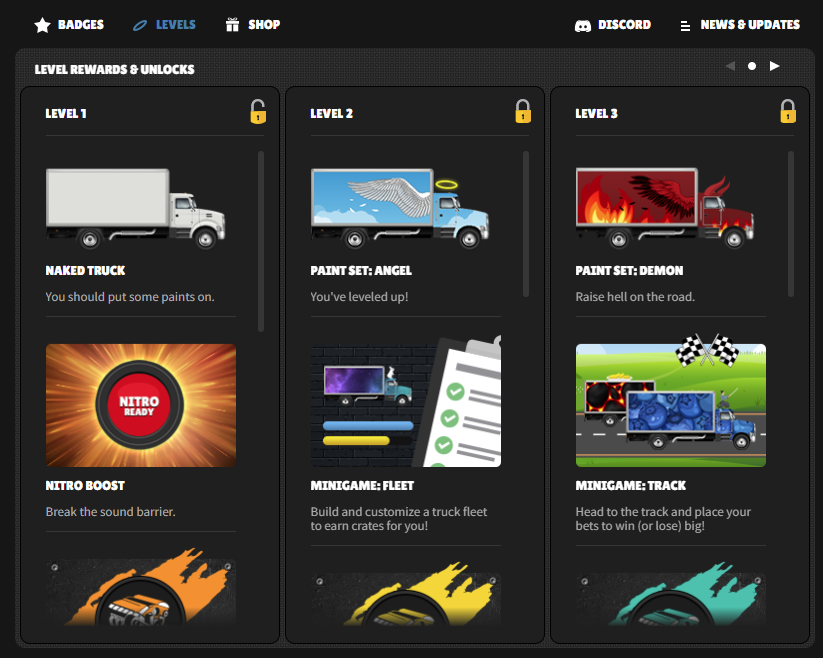Screen dimensions: 823x658
Task: Click the Minigame: Fleet image
Action: coord(406,402)
